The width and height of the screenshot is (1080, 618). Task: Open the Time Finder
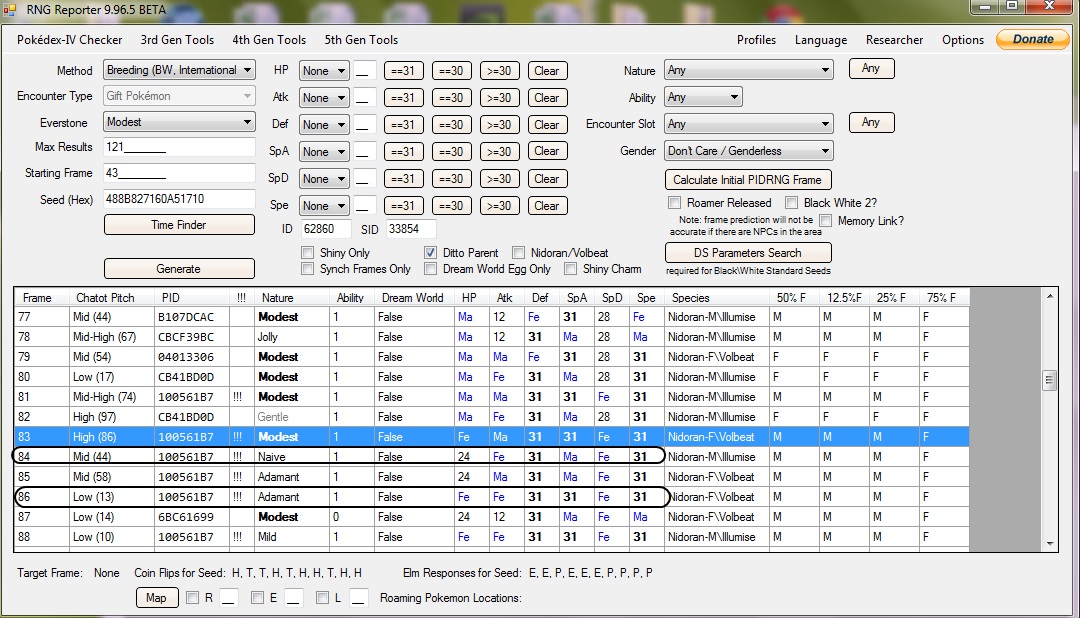tap(179, 225)
